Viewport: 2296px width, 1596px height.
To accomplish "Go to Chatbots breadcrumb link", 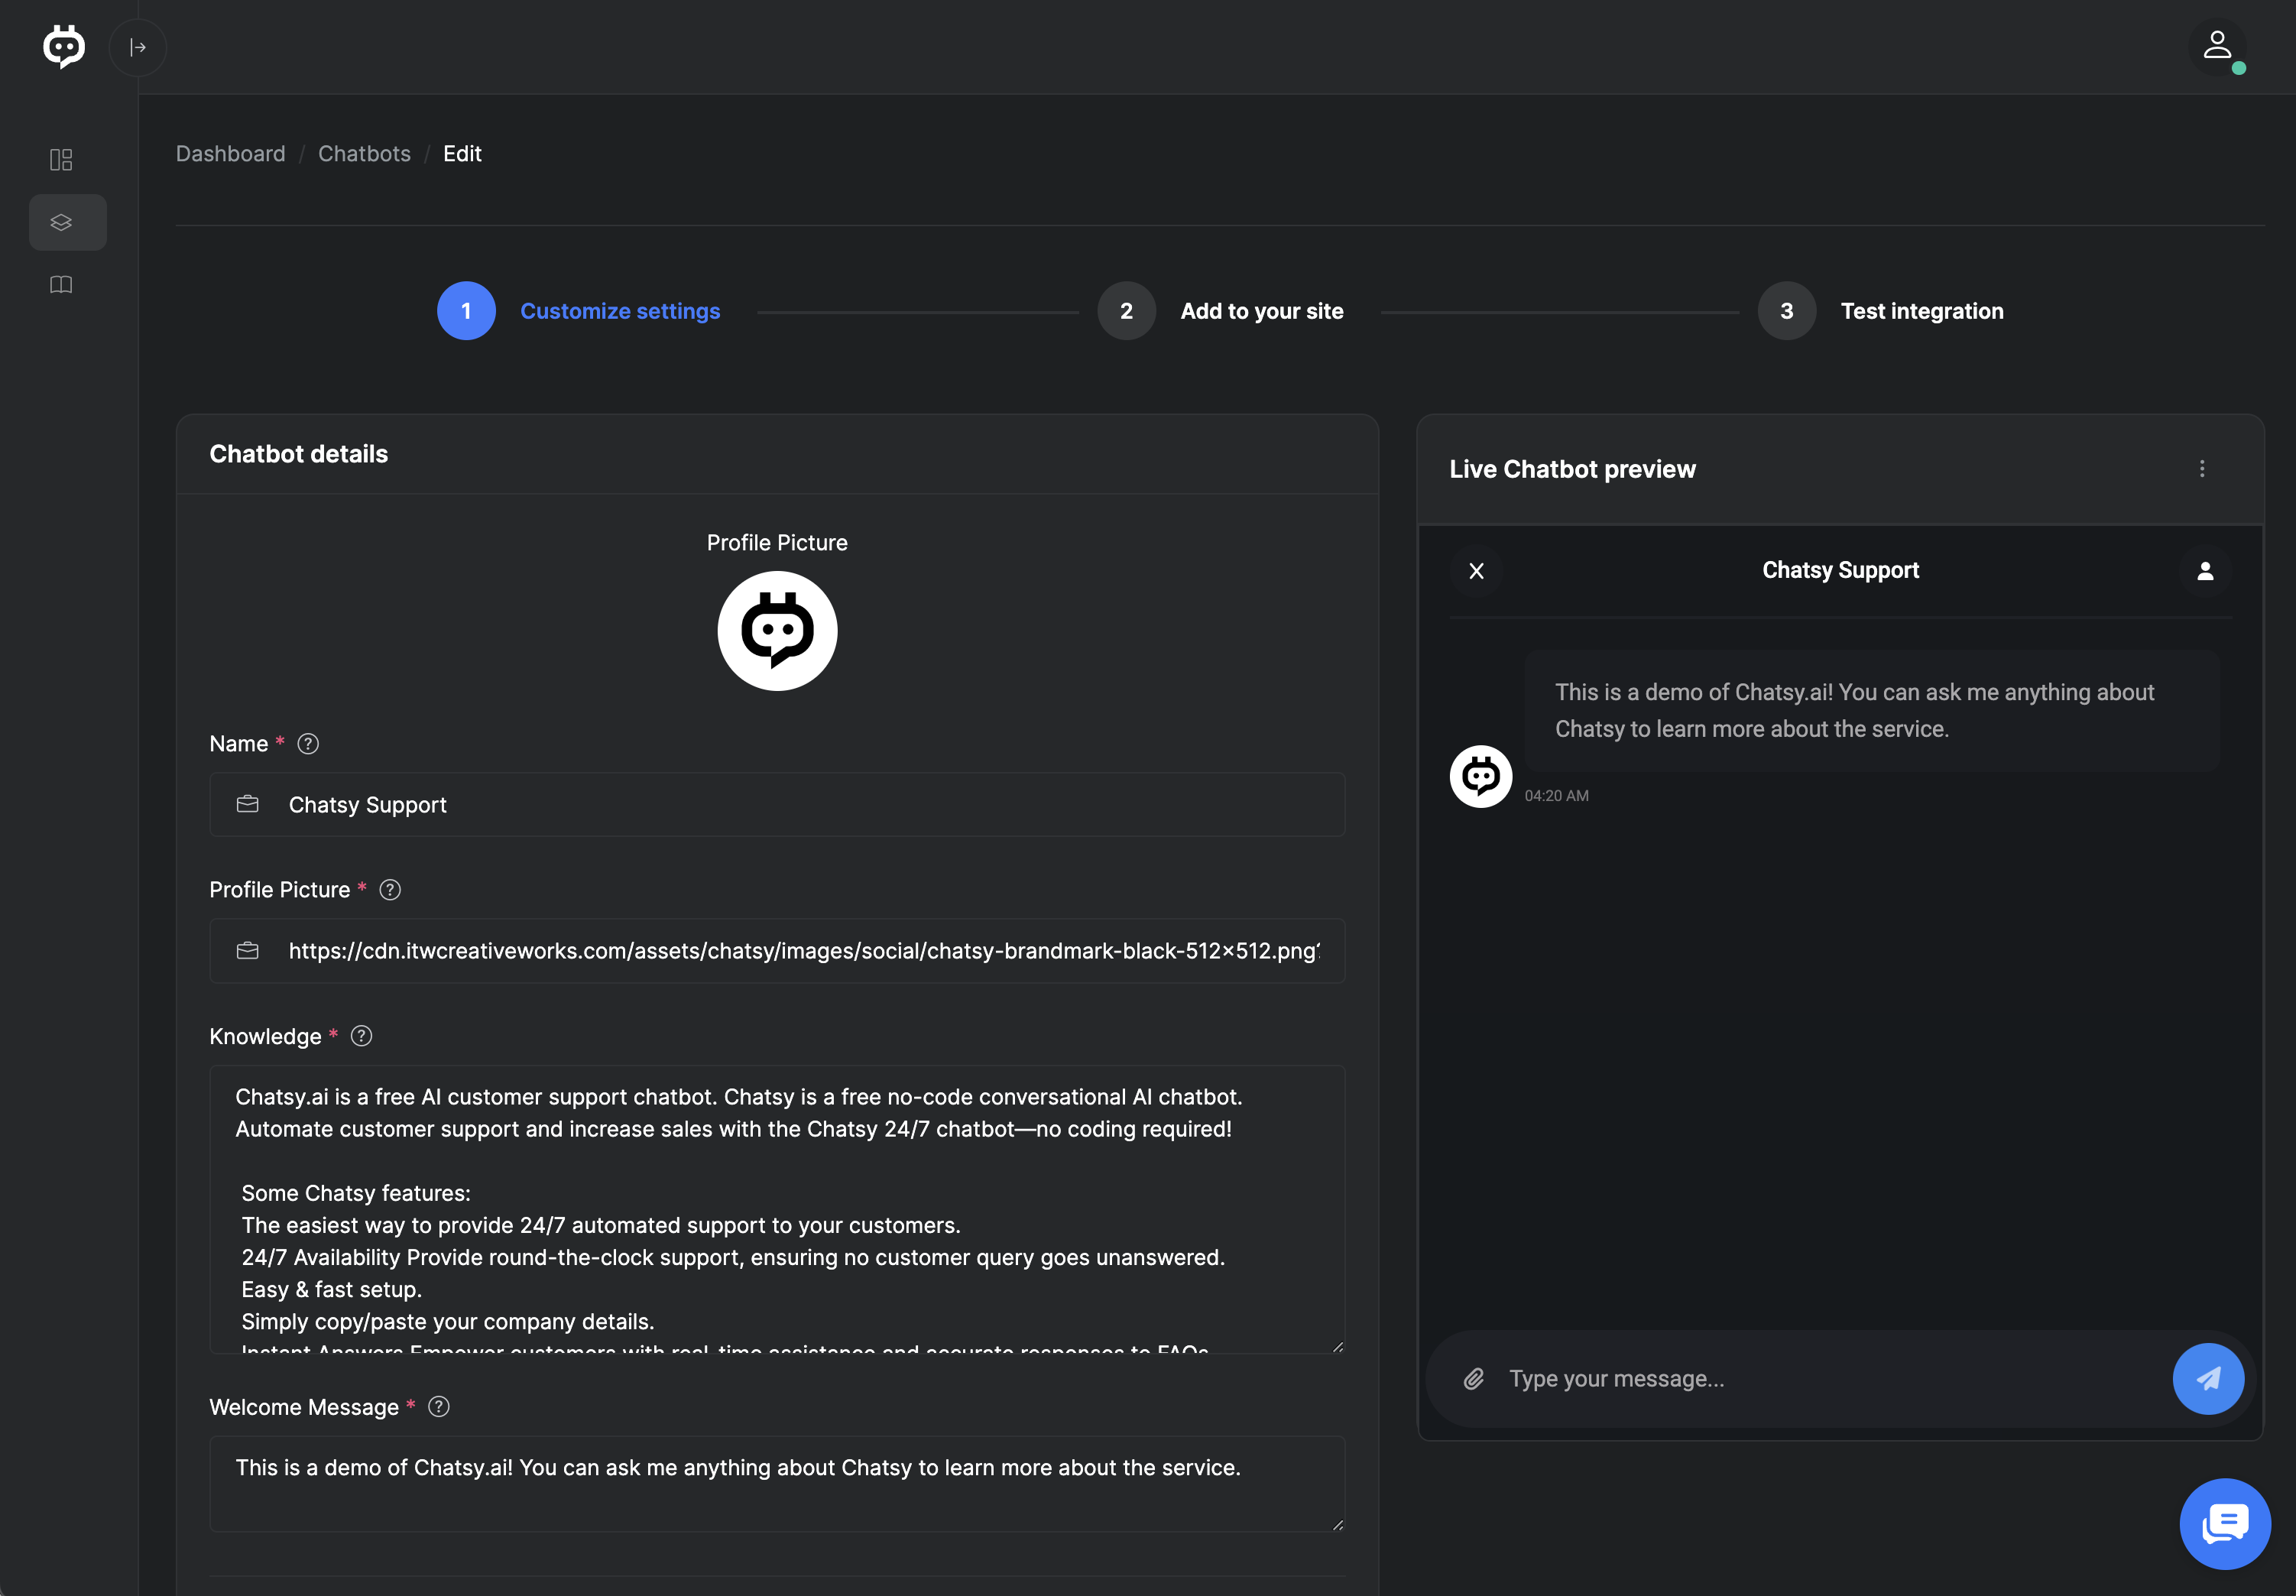I will coord(364,154).
